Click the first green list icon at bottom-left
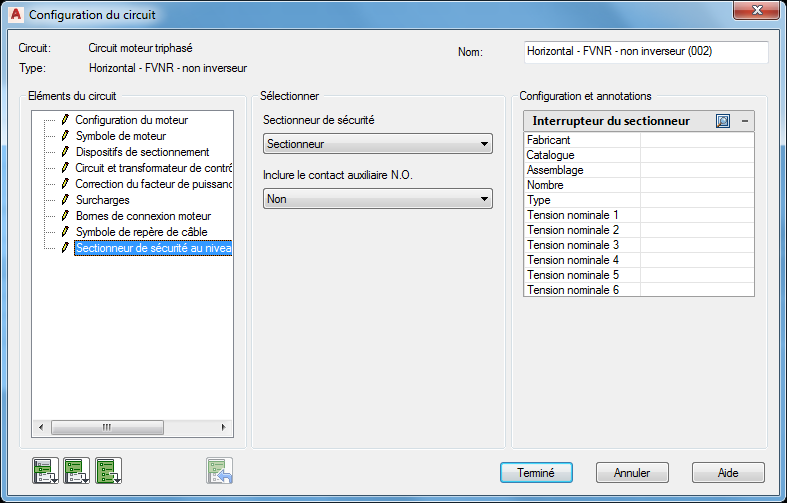Screen dimensions: 787x503 (x=46, y=470)
